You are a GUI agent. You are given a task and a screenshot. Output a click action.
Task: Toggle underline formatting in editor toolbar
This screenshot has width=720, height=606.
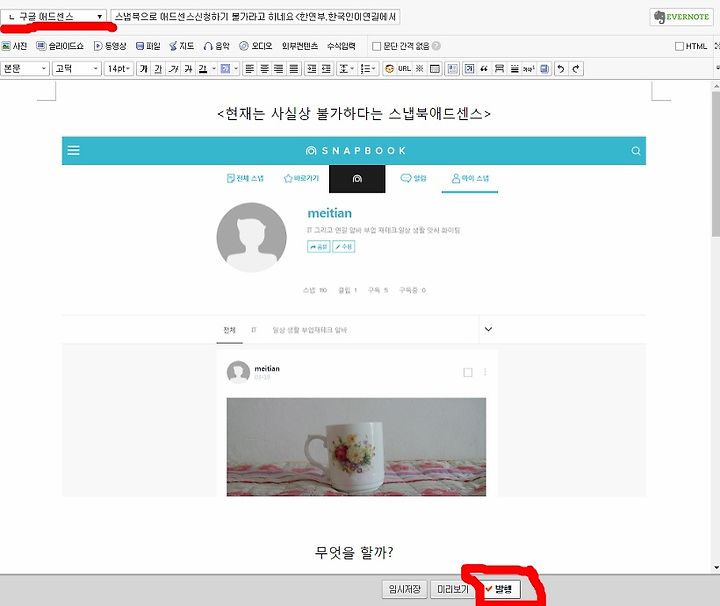158,69
